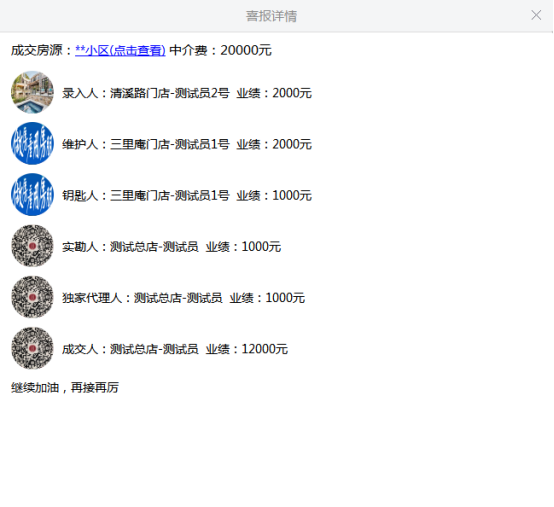This screenshot has height=507, width=554.
Task: Select the 录入人 清溪路门店-测试员2号 name text
Action: coord(170,93)
